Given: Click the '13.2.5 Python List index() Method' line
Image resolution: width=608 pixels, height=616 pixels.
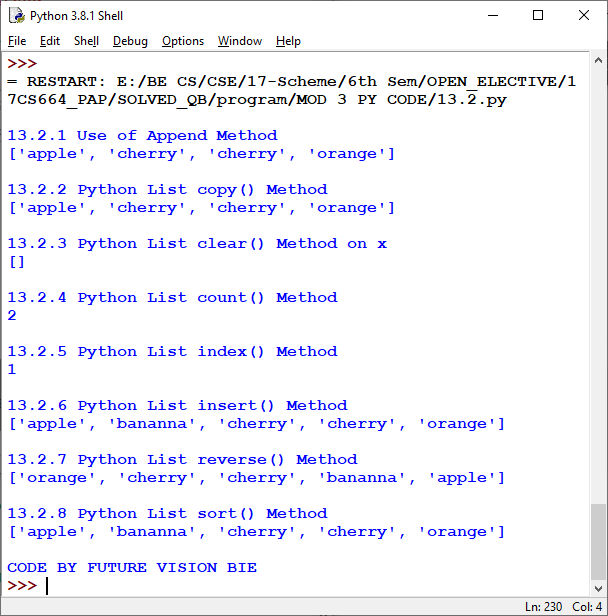Looking at the screenshot, I should pyautogui.click(x=172, y=352).
